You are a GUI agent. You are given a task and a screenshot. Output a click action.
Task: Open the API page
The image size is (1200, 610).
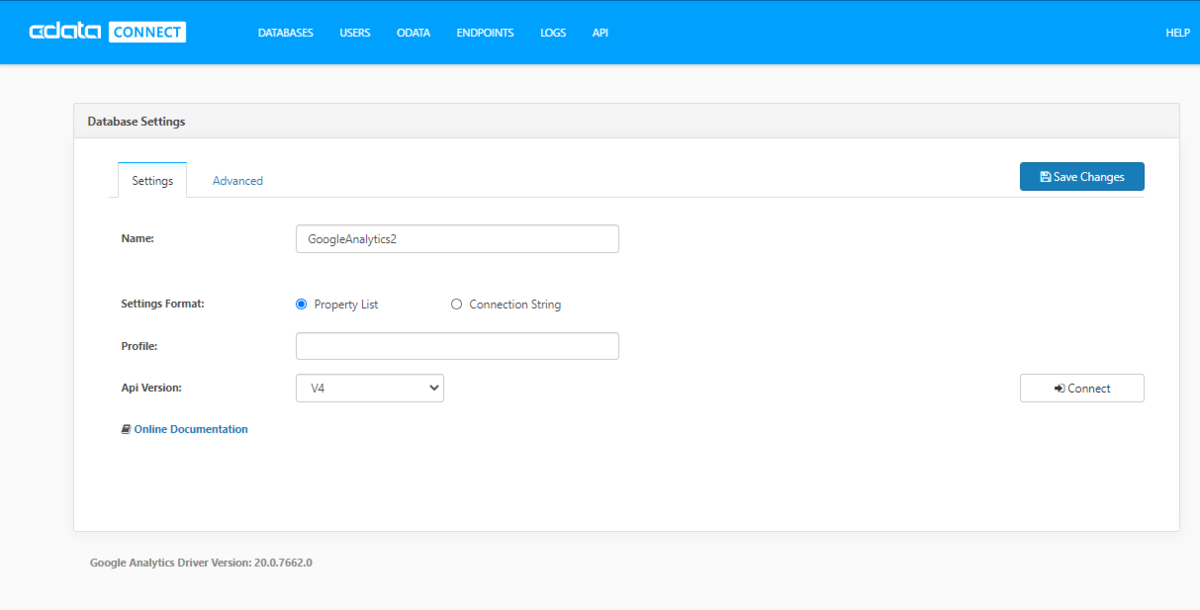click(600, 33)
